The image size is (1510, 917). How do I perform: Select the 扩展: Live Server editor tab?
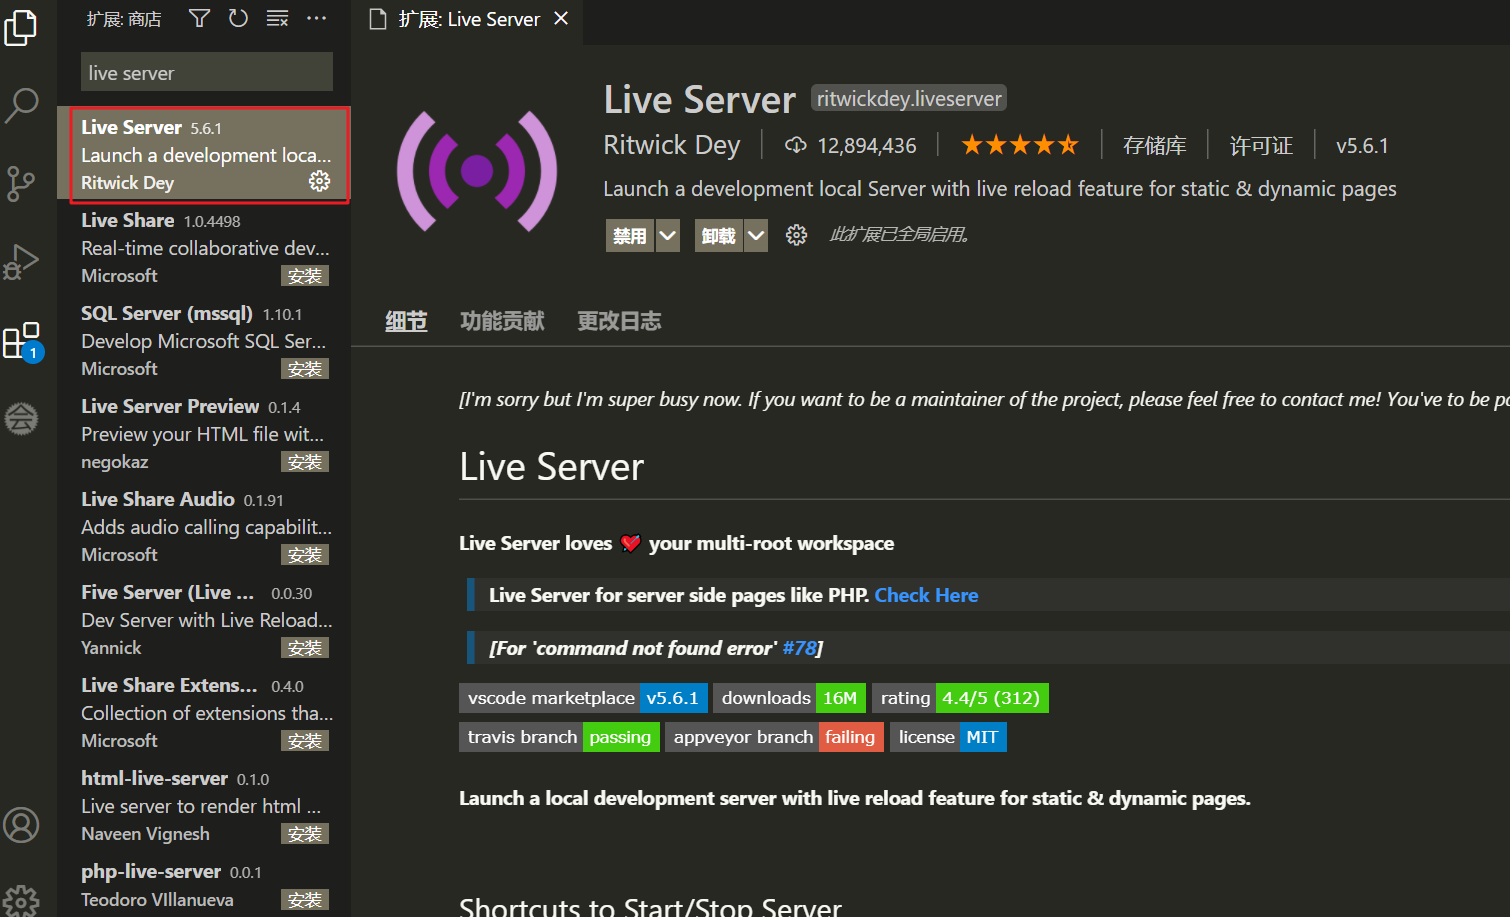[468, 19]
